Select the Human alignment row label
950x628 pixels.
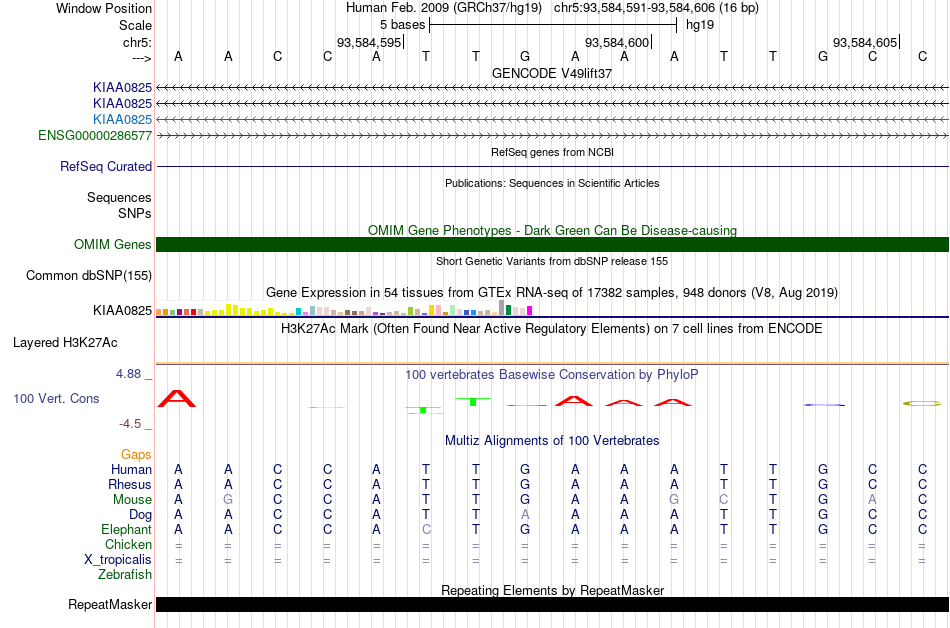(x=131, y=470)
